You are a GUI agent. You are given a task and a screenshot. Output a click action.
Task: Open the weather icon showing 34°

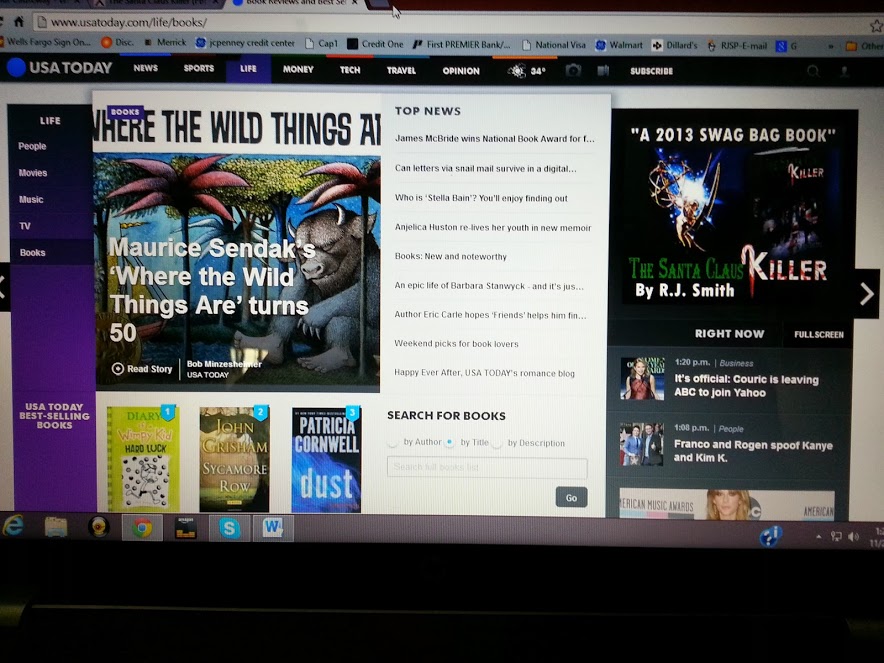(527, 71)
